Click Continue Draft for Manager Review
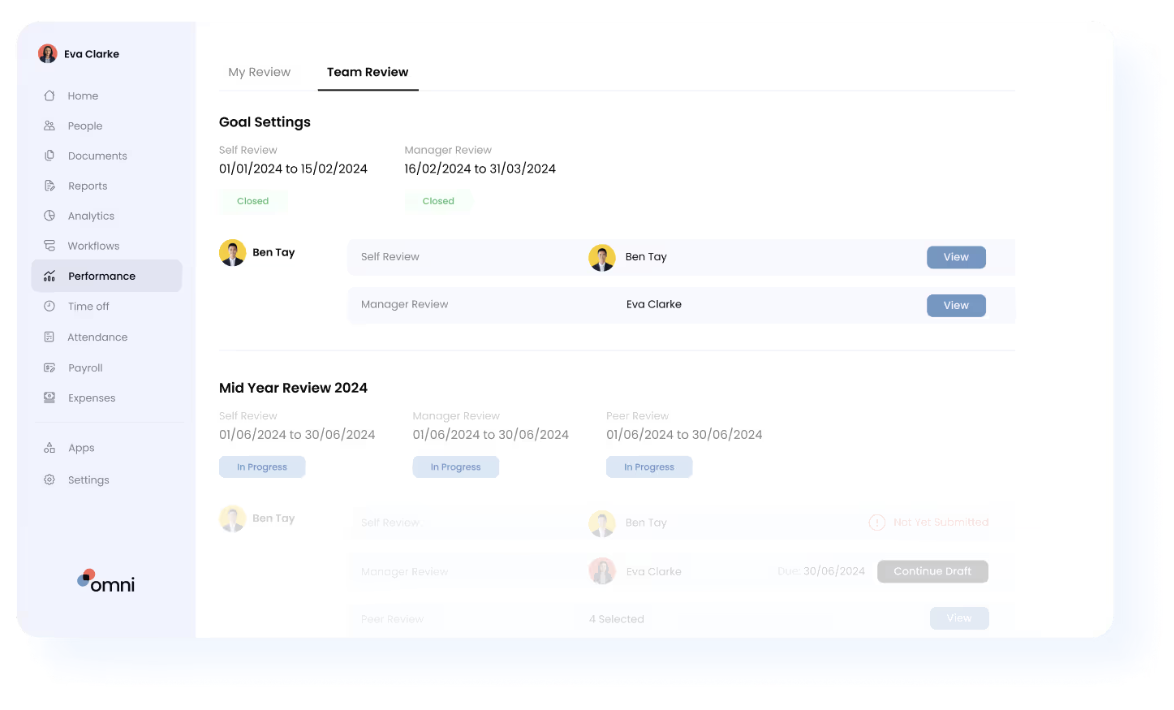This screenshot has width=1174, height=710. [932, 571]
